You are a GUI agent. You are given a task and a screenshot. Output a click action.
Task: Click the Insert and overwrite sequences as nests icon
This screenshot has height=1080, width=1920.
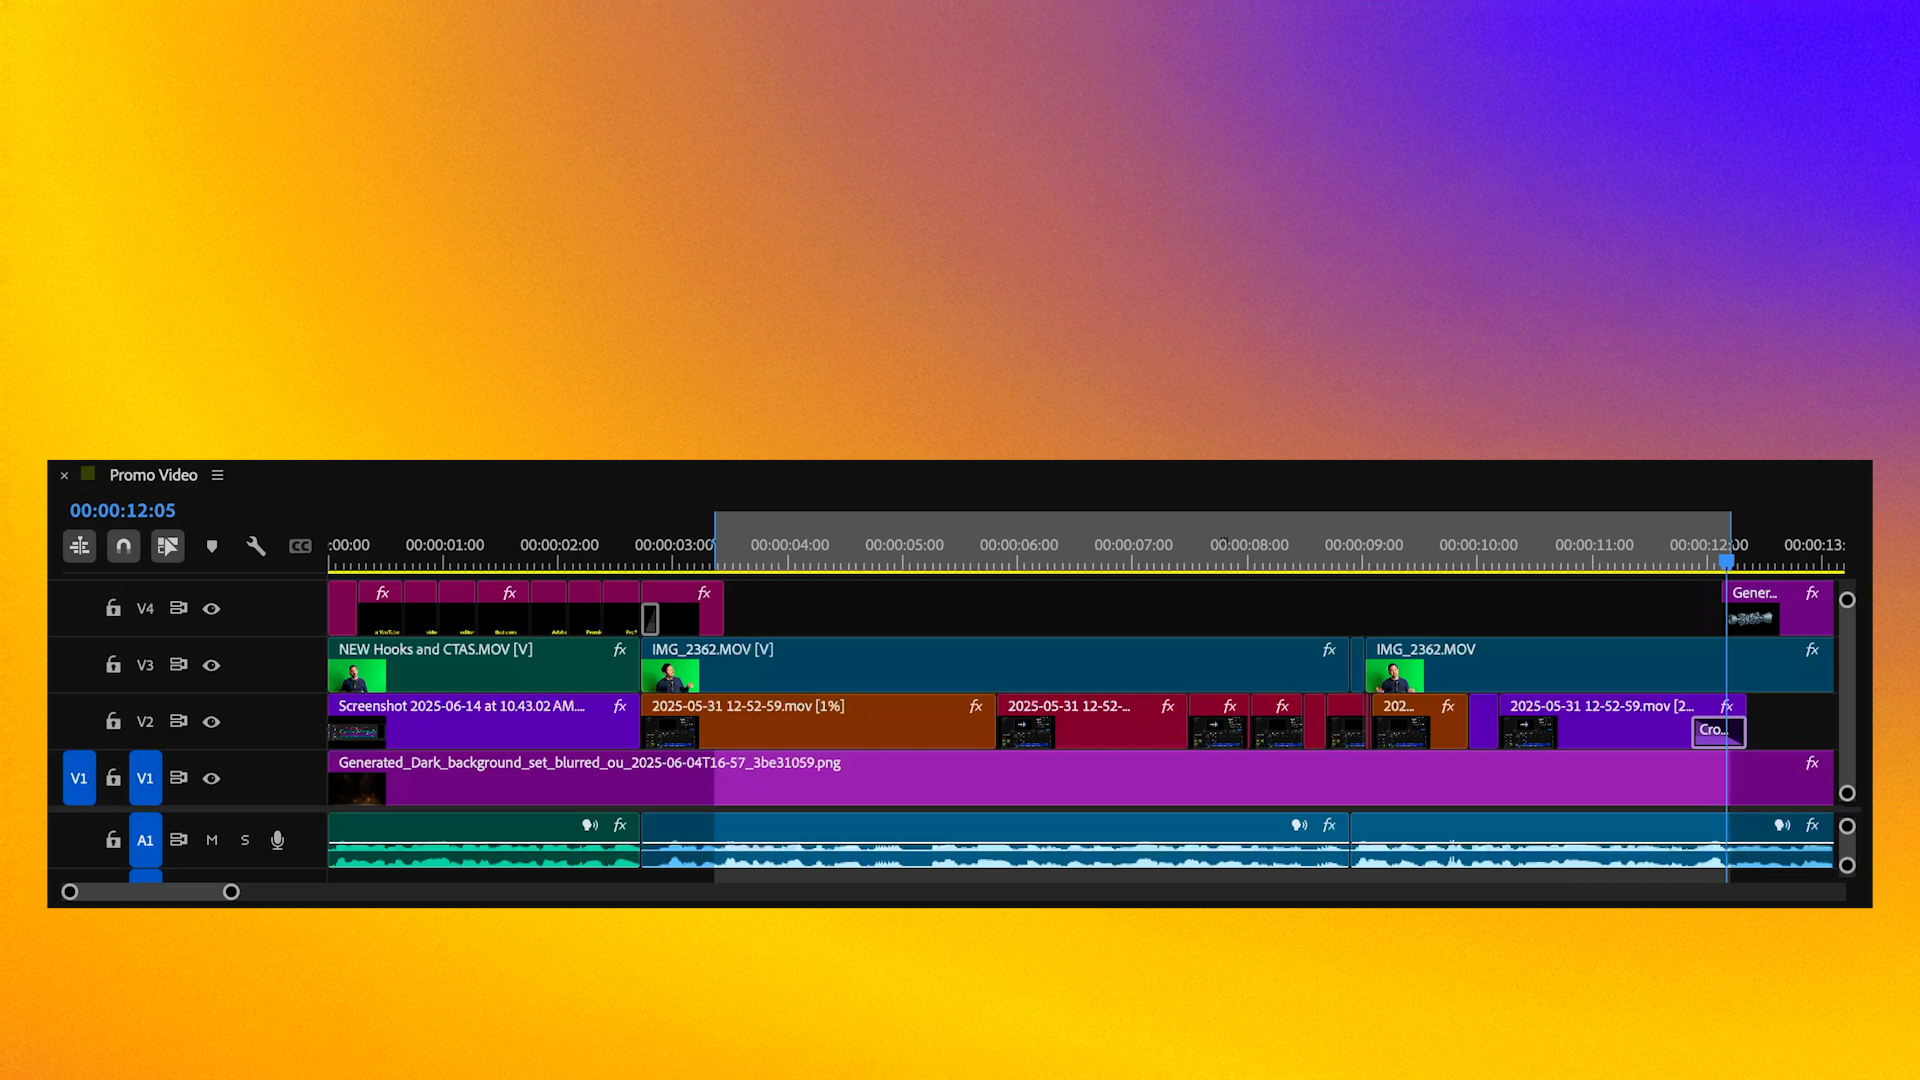pos(80,546)
